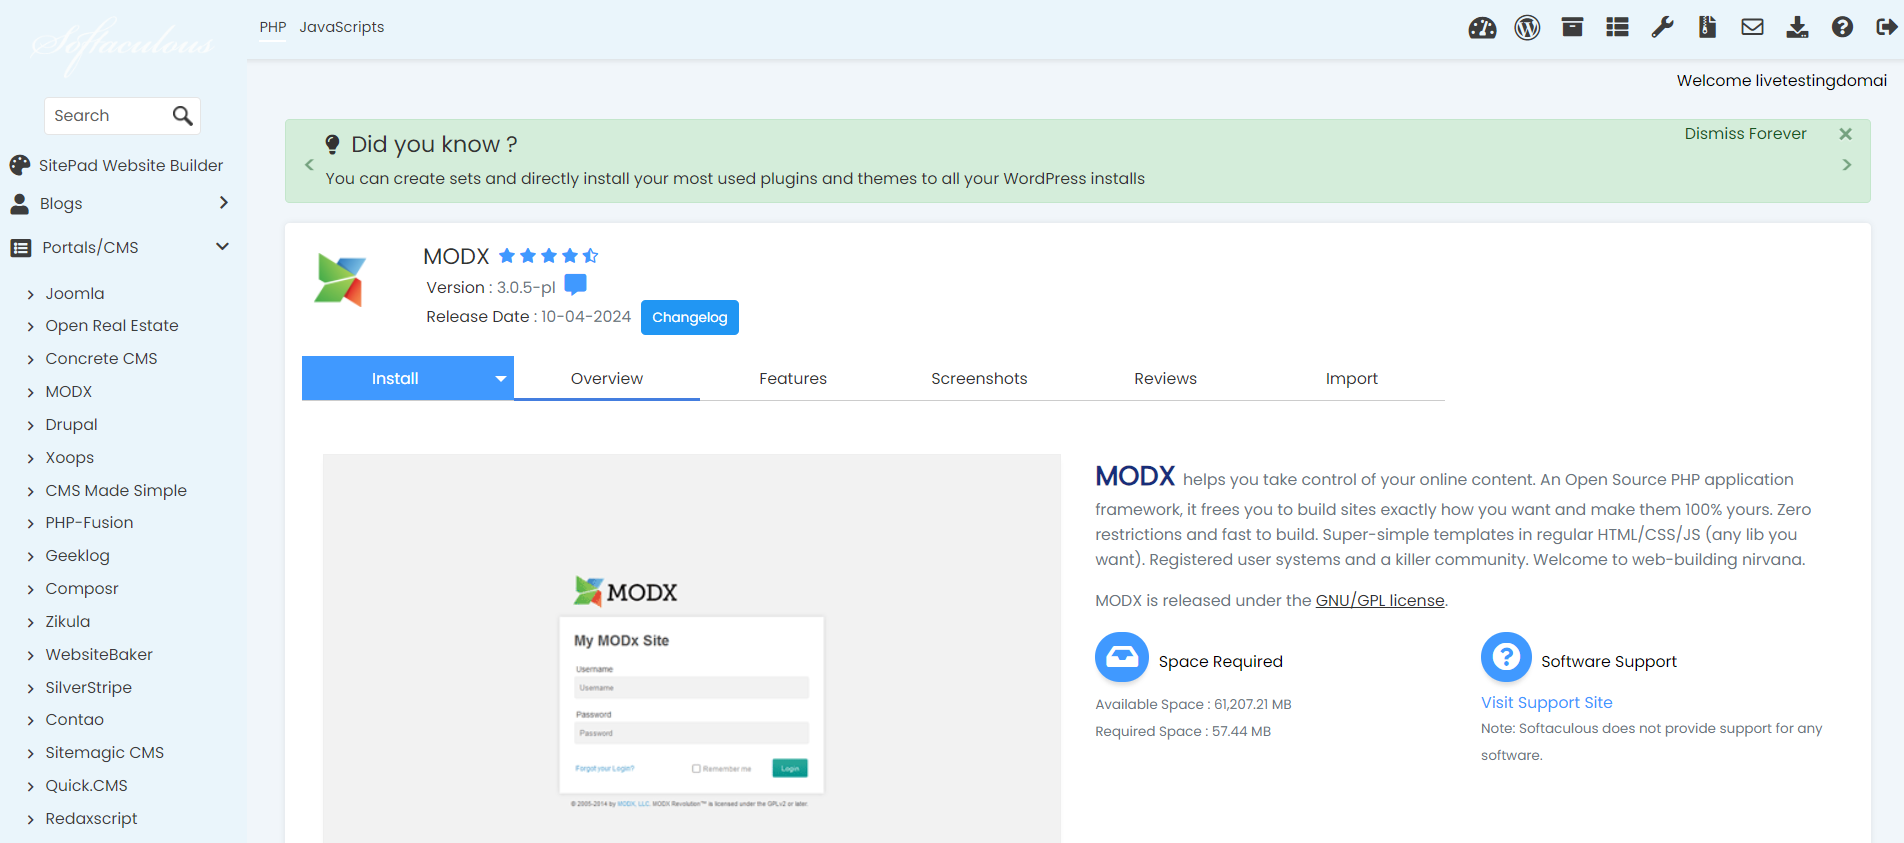1904x843 pixels.
Task: Open the Changelog button
Action: coord(690,317)
